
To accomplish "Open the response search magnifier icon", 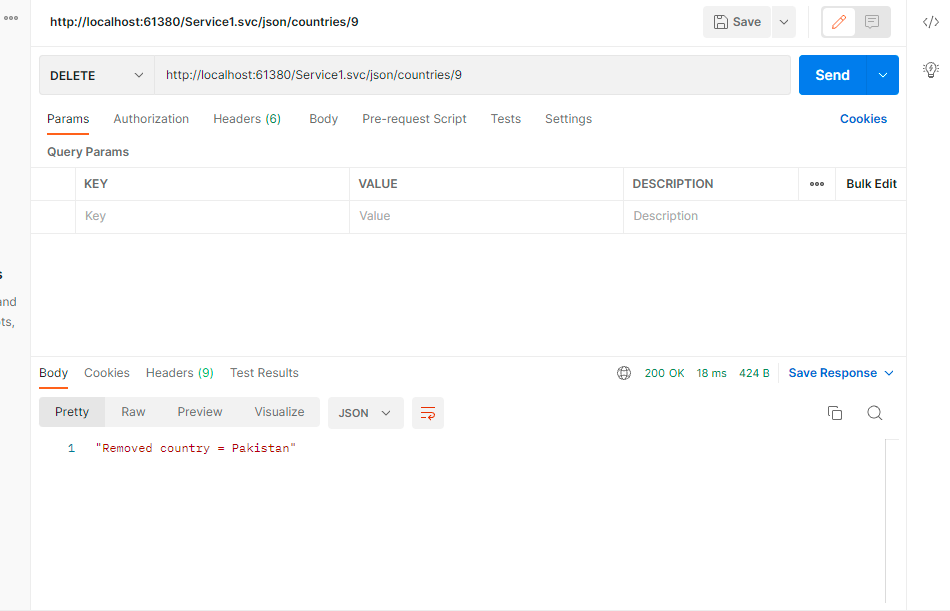I will point(874,413).
